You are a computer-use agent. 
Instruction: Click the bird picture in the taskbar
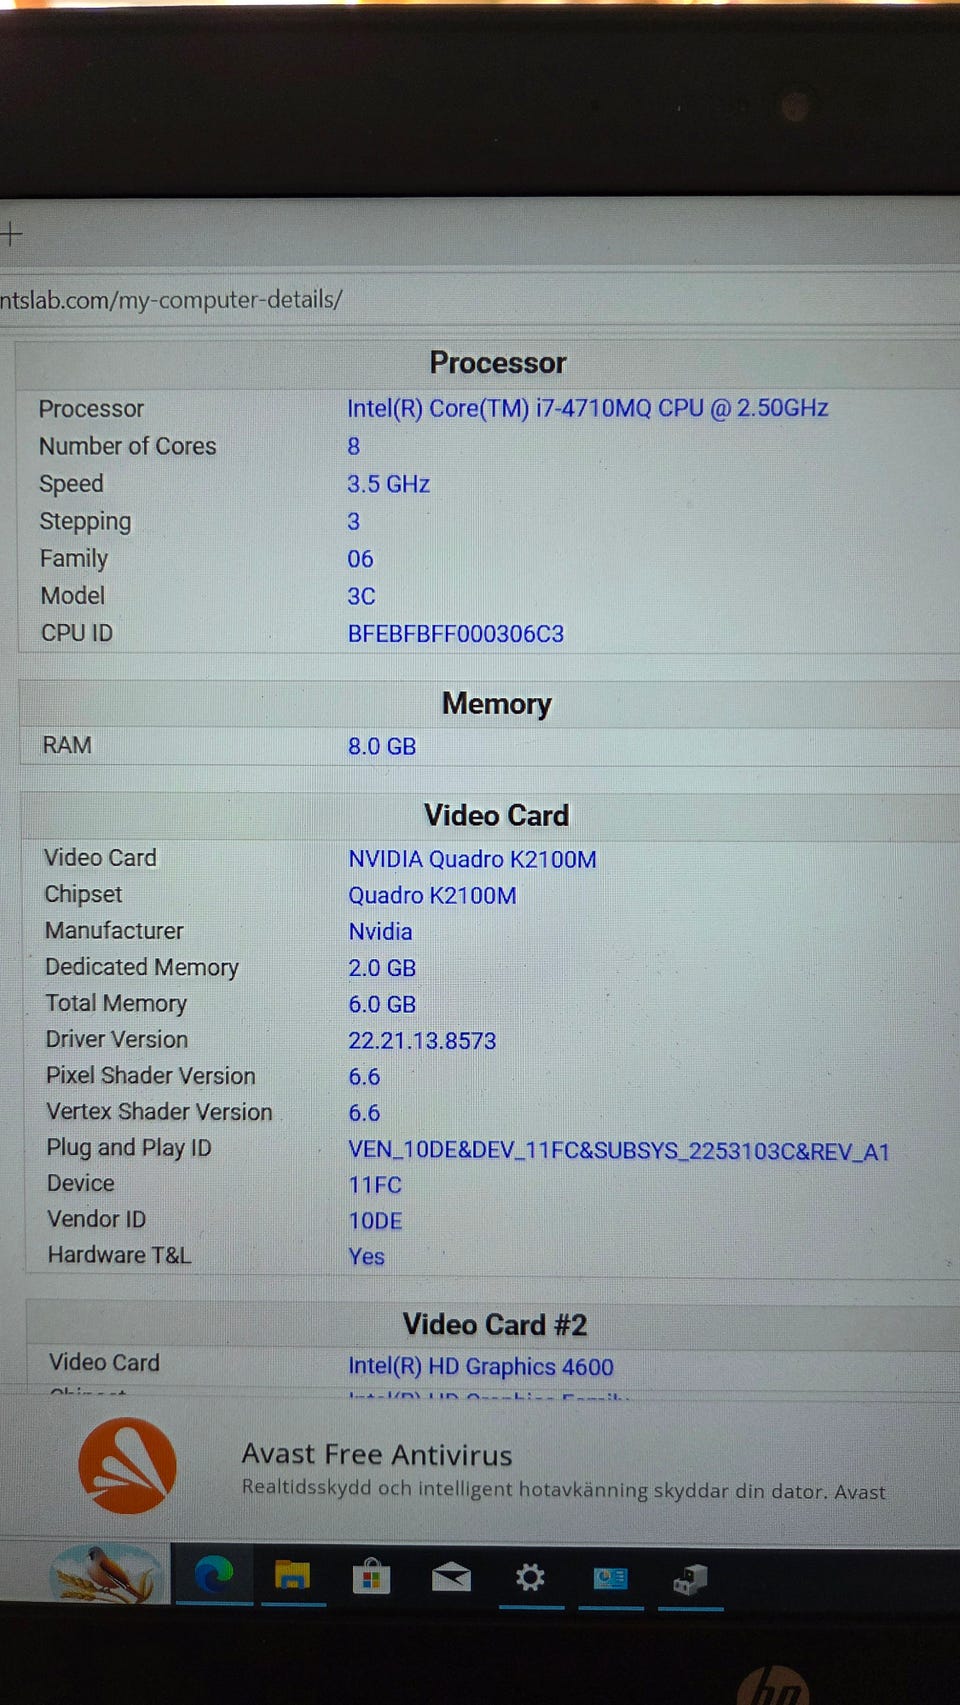click(109, 1574)
